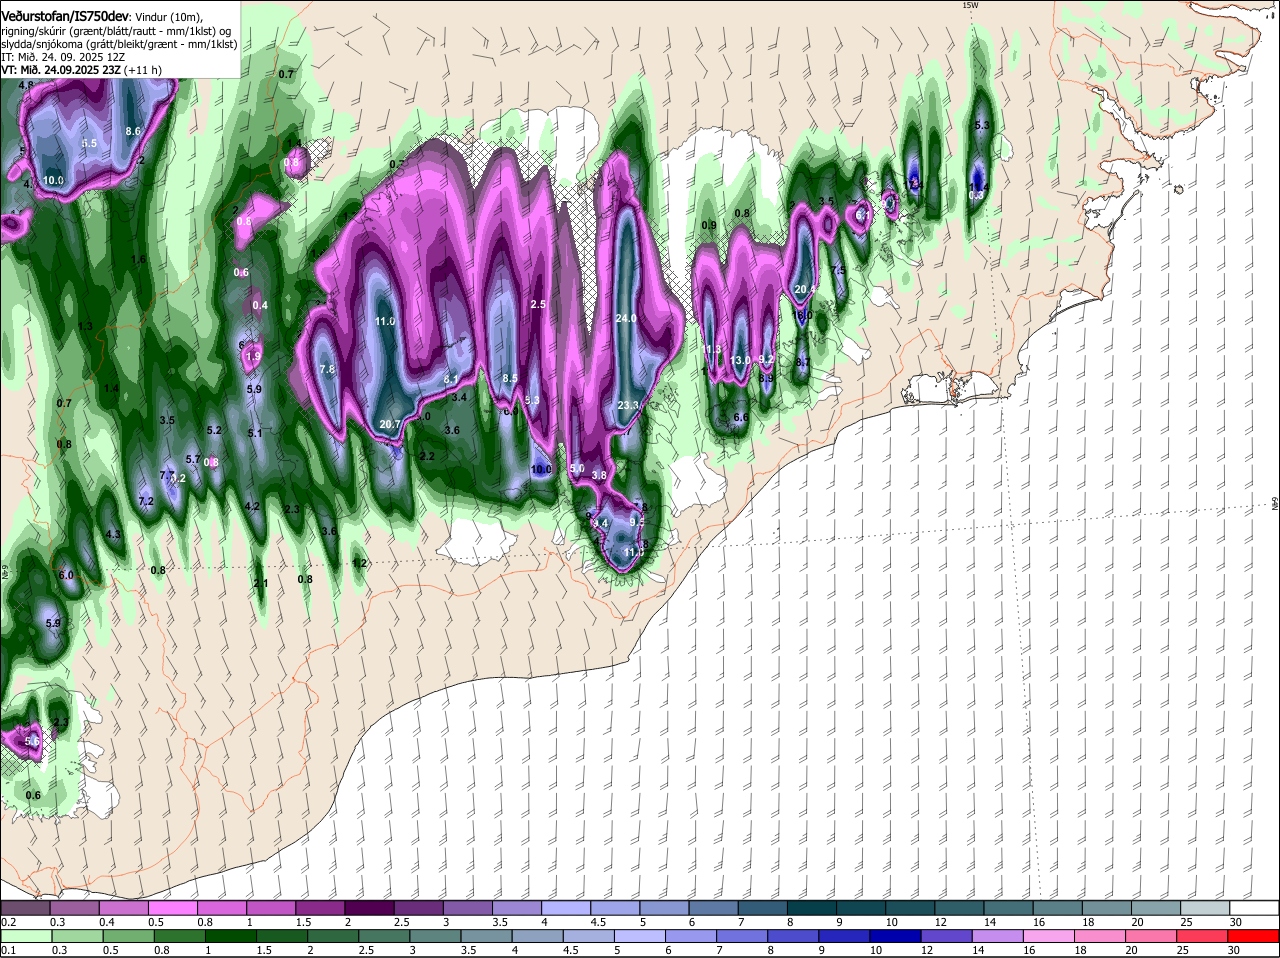Click the 8.6 value label on map
The height and width of the screenshot is (958, 1280).
pos(133,131)
